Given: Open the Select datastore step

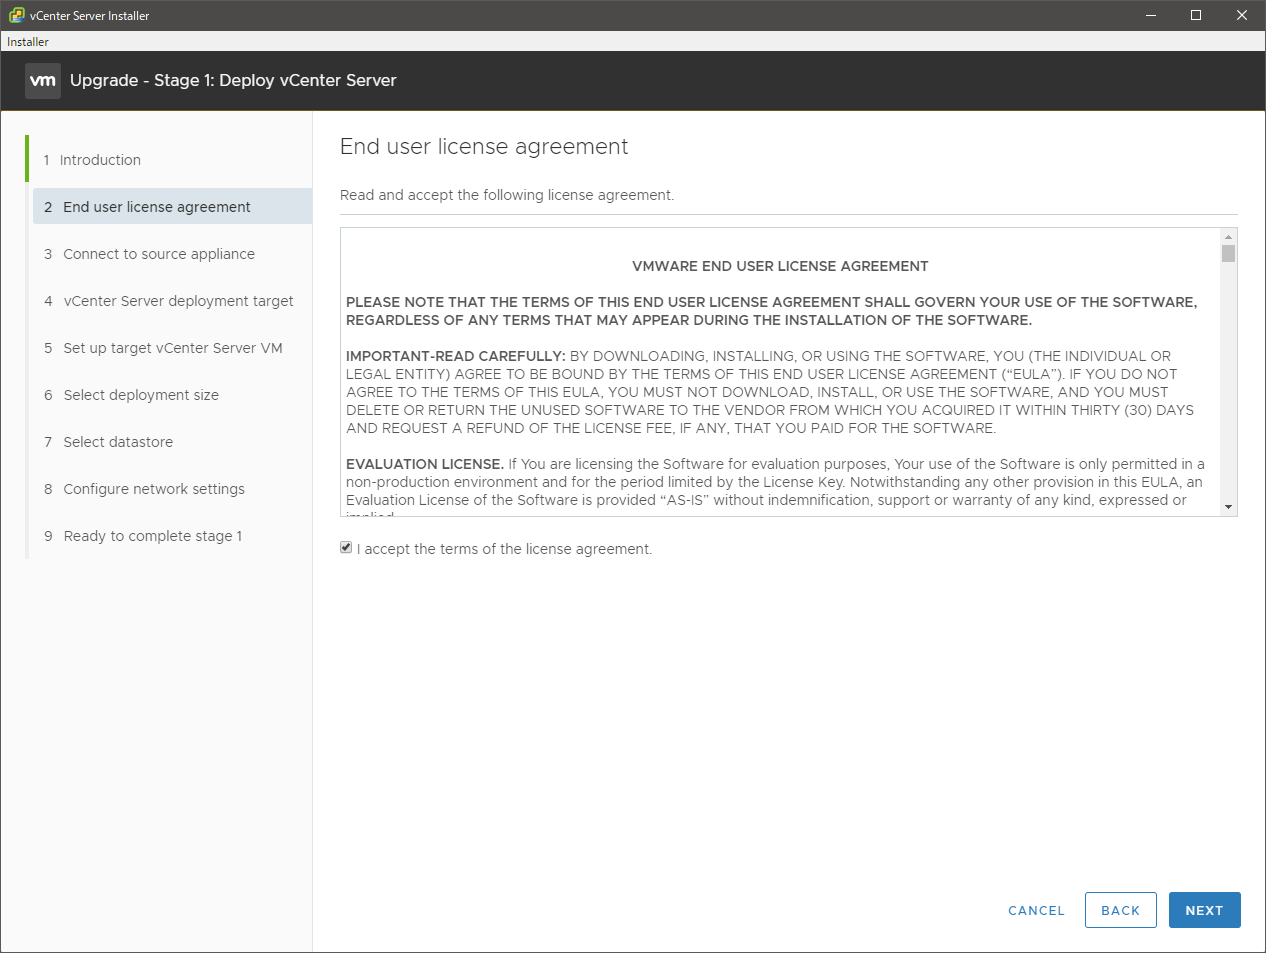Looking at the screenshot, I should pos(118,442).
